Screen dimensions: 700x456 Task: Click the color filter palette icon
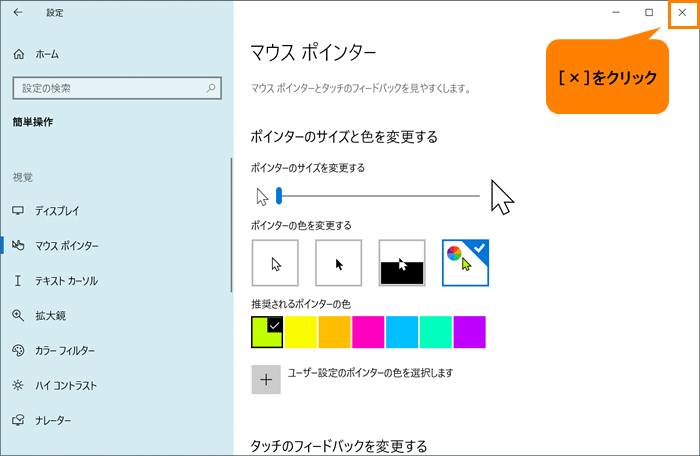[x=18, y=351]
